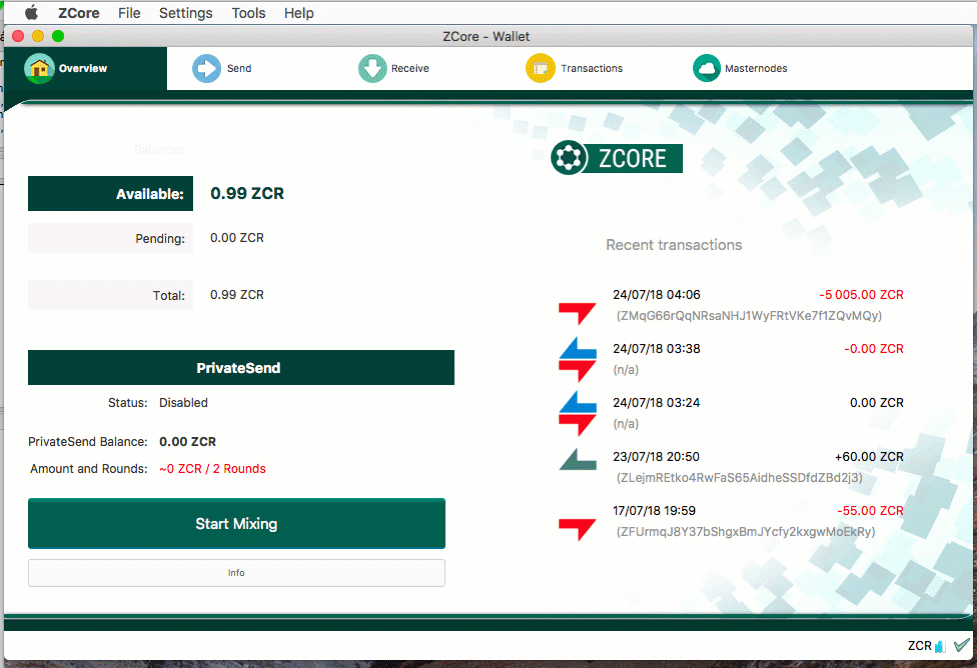The height and width of the screenshot is (668, 977).
Task: Click the red sent icon for 17/07/18 19:59
Action: [x=577, y=530]
